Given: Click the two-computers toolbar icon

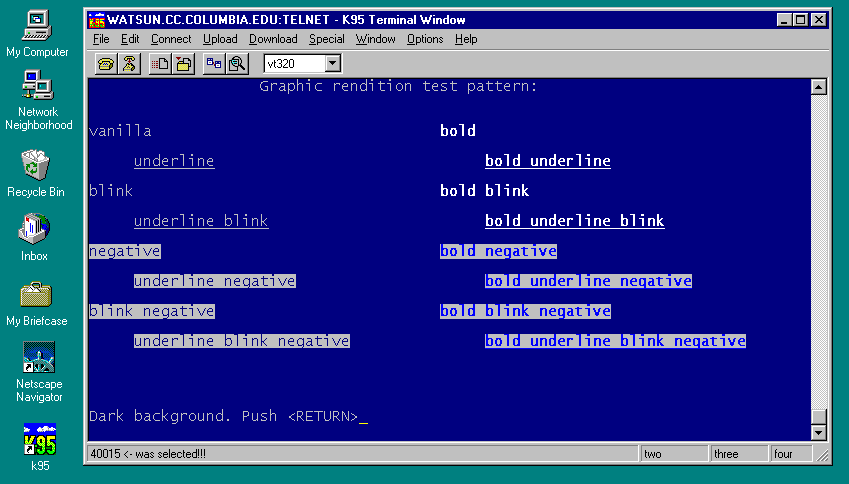Looking at the screenshot, I should [214, 64].
